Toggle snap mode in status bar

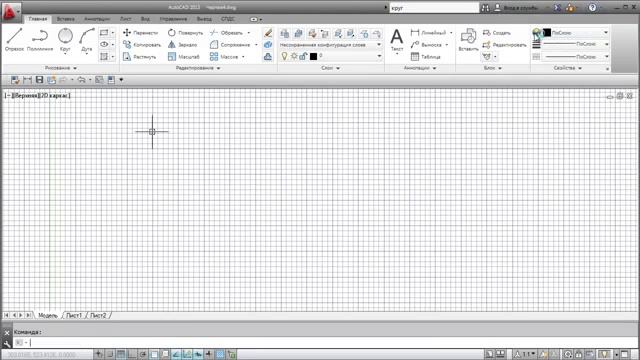click(110, 354)
